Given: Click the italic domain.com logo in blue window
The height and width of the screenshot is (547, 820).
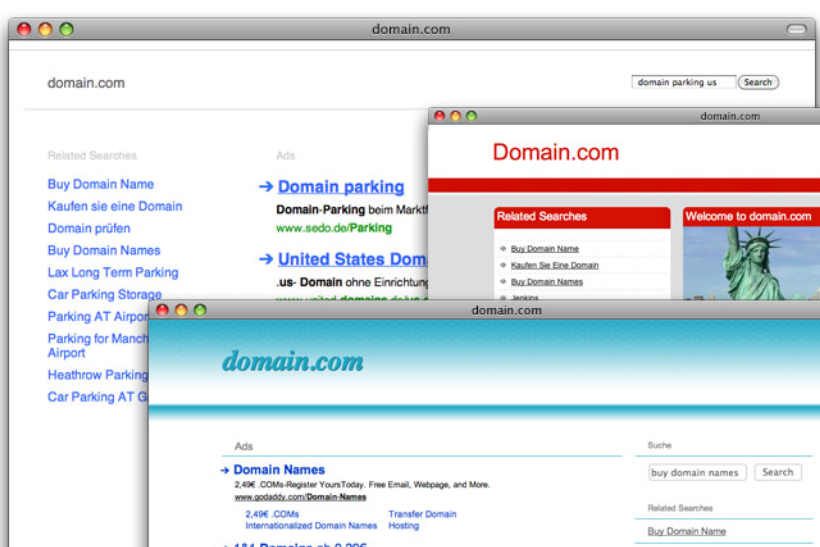Looking at the screenshot, I should [293, 362].
